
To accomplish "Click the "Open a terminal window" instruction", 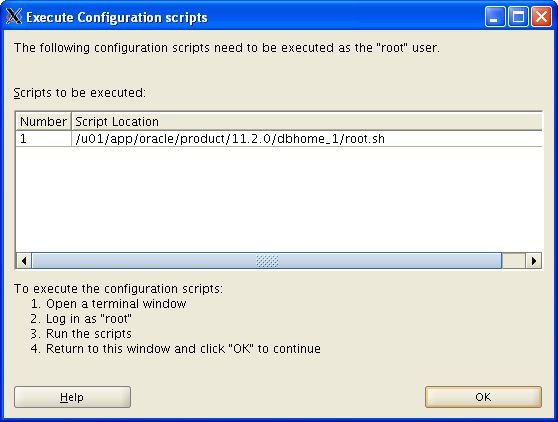I will [x=116, y=304].
